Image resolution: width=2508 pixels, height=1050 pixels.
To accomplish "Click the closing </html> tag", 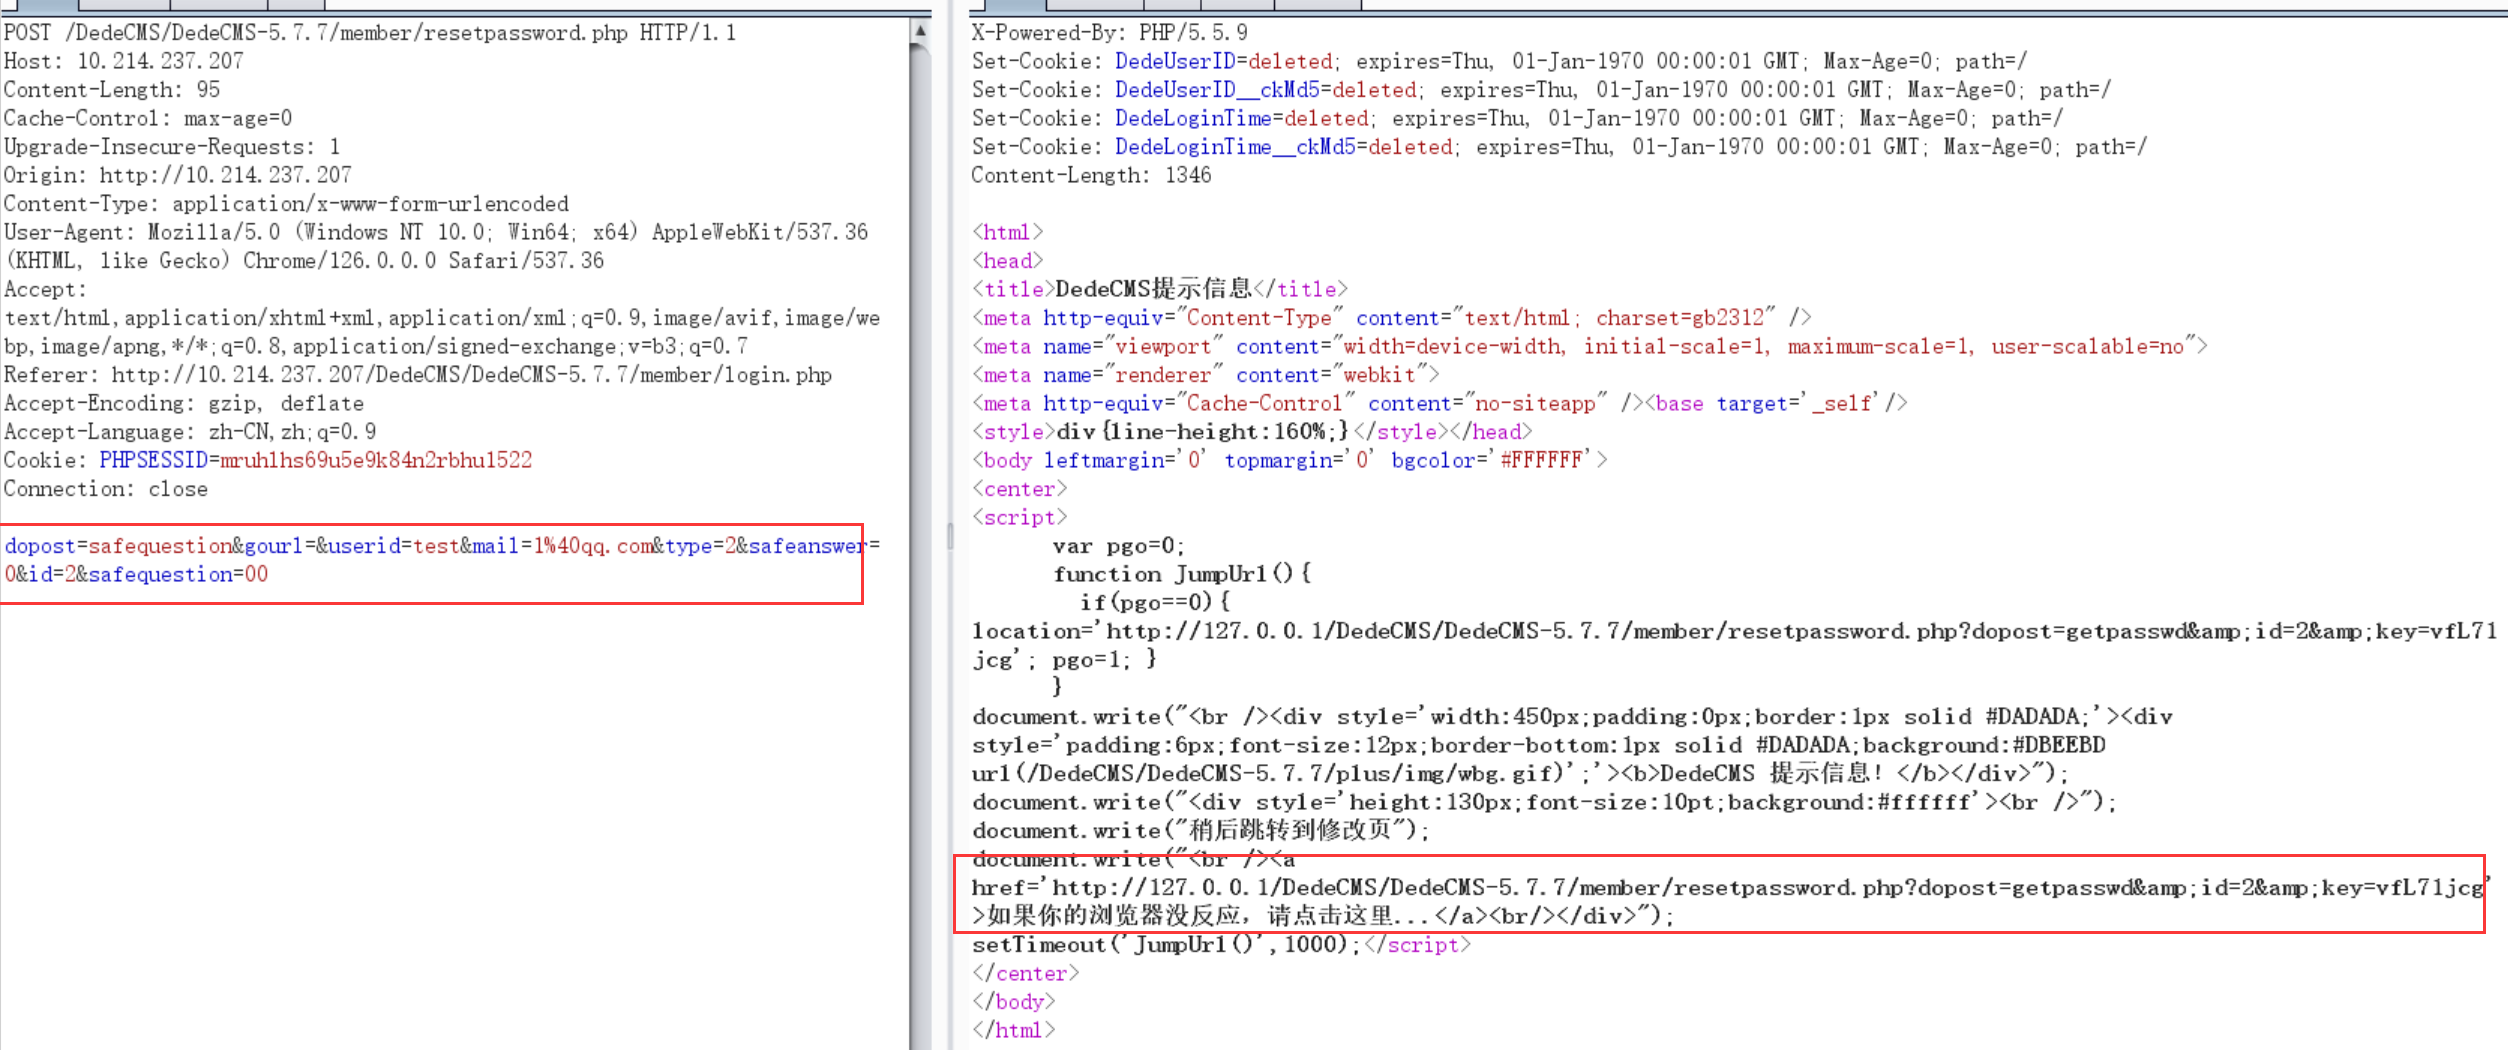I will coord(1014,1030).
